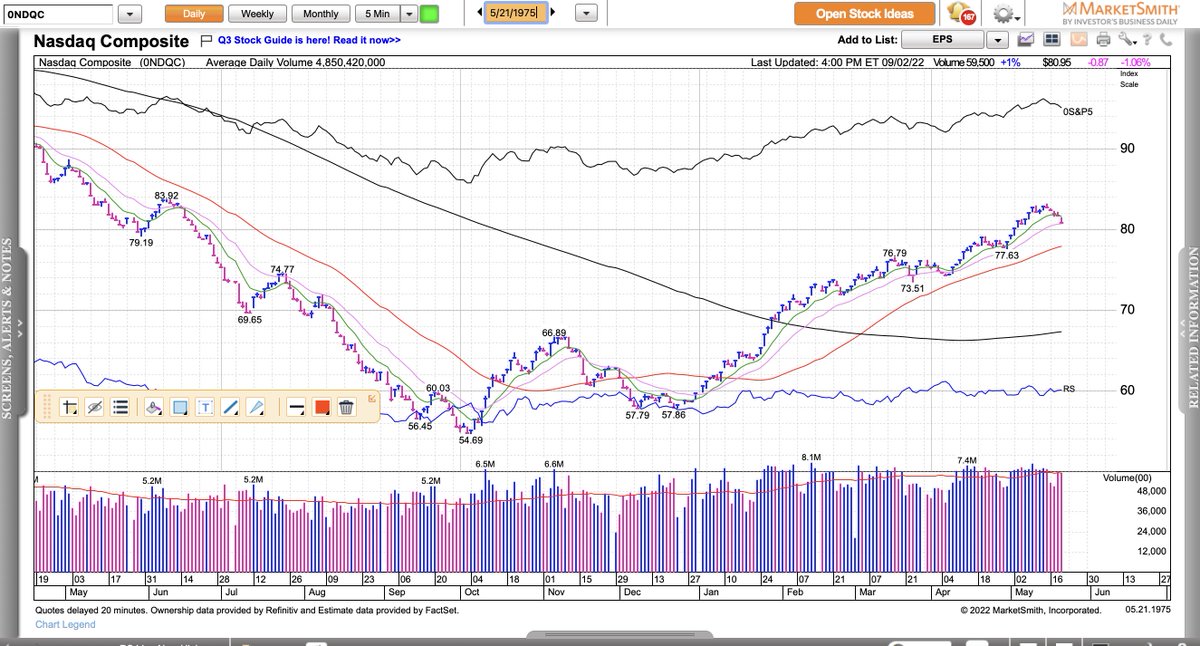Click the Open Stock Ideas button
Image resolution: width=1200 pixels, height=646 pixels.
point(864,14)
